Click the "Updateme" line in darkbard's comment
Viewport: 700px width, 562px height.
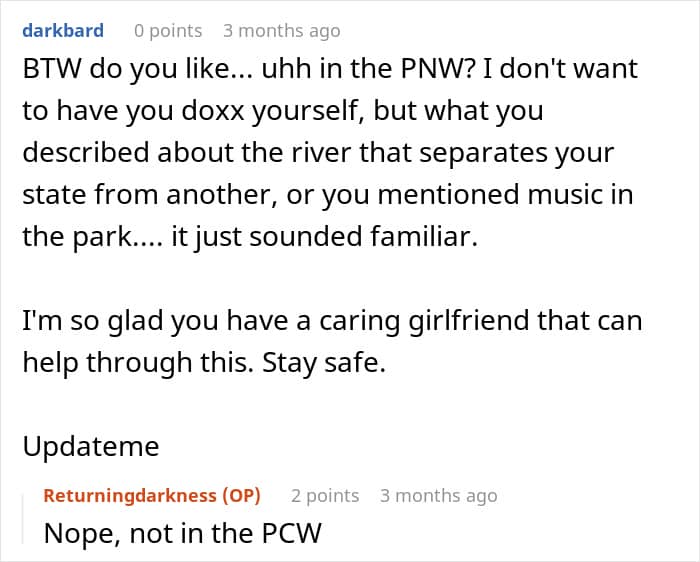point(91,446)
